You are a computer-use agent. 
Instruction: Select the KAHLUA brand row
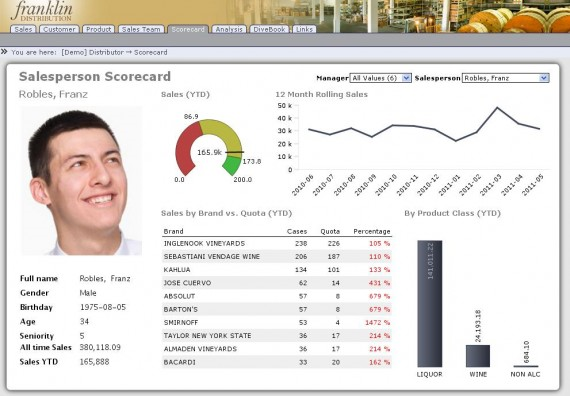coord(277,269)
